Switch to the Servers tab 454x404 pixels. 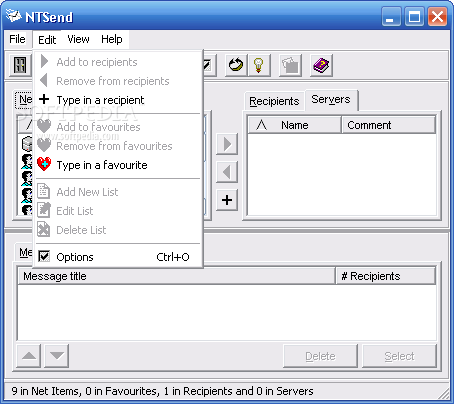coord(331,99)
